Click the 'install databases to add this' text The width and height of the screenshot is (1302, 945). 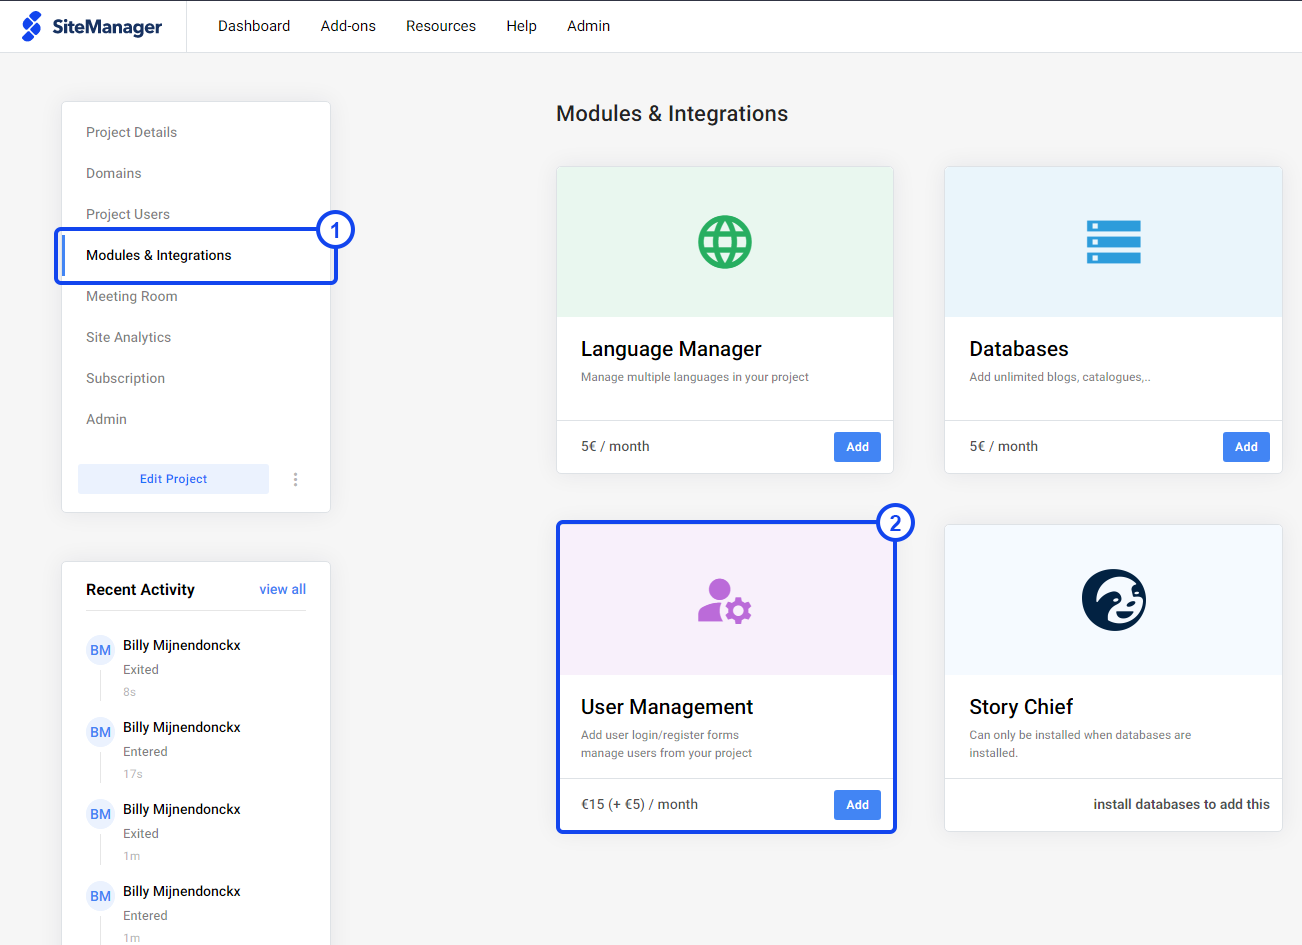[1181, 804]
